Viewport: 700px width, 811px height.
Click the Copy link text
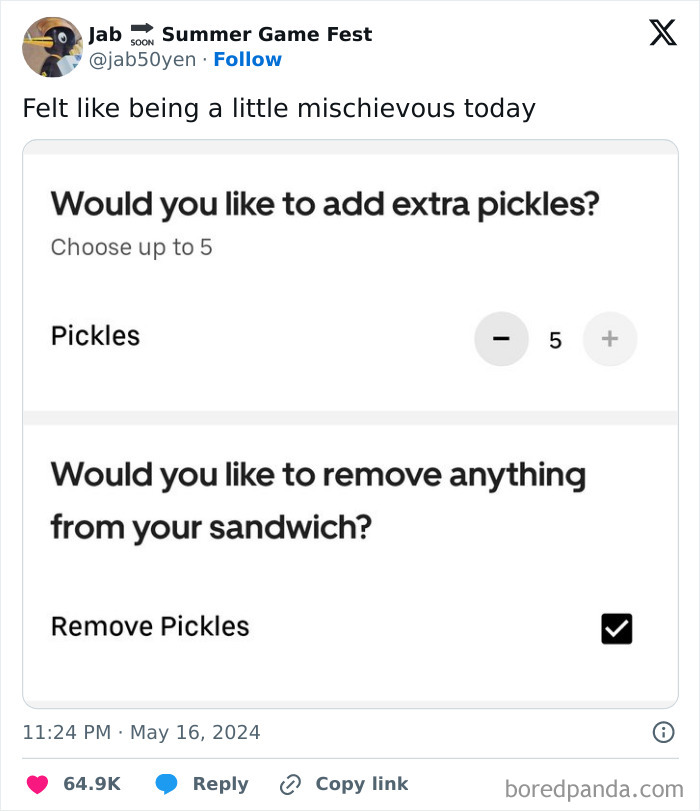[361, 784]
